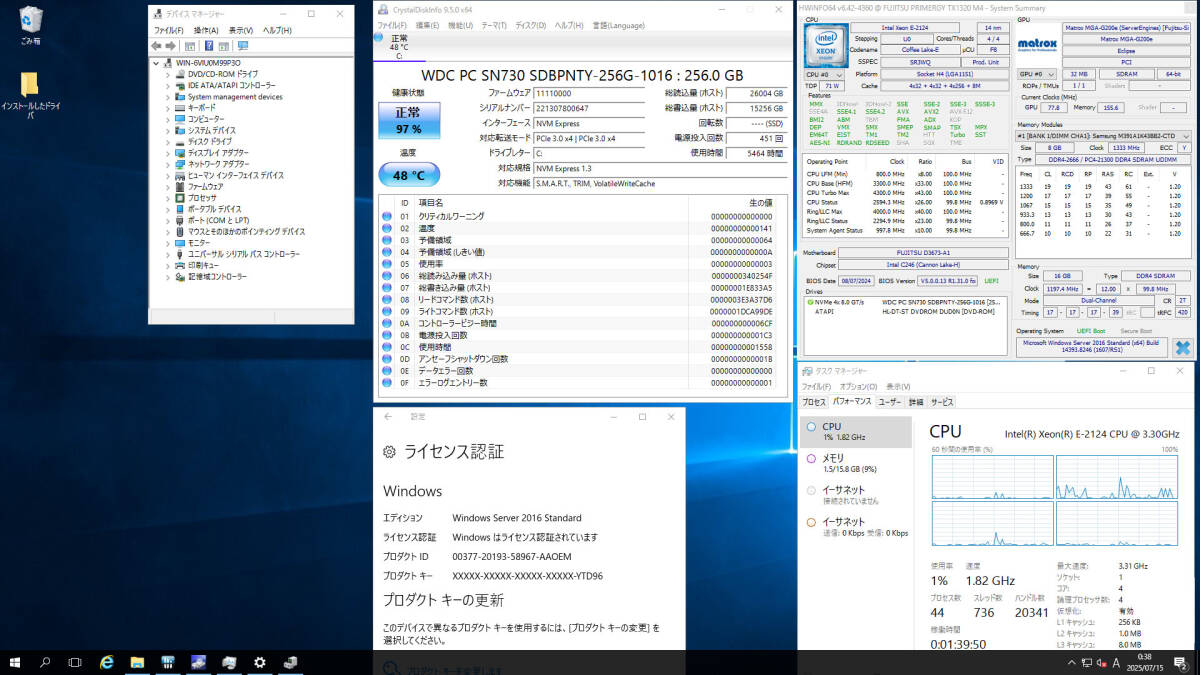
Task: Open 言語(Language) menu in CrystalDiskInfo
Action: (619, 25)
